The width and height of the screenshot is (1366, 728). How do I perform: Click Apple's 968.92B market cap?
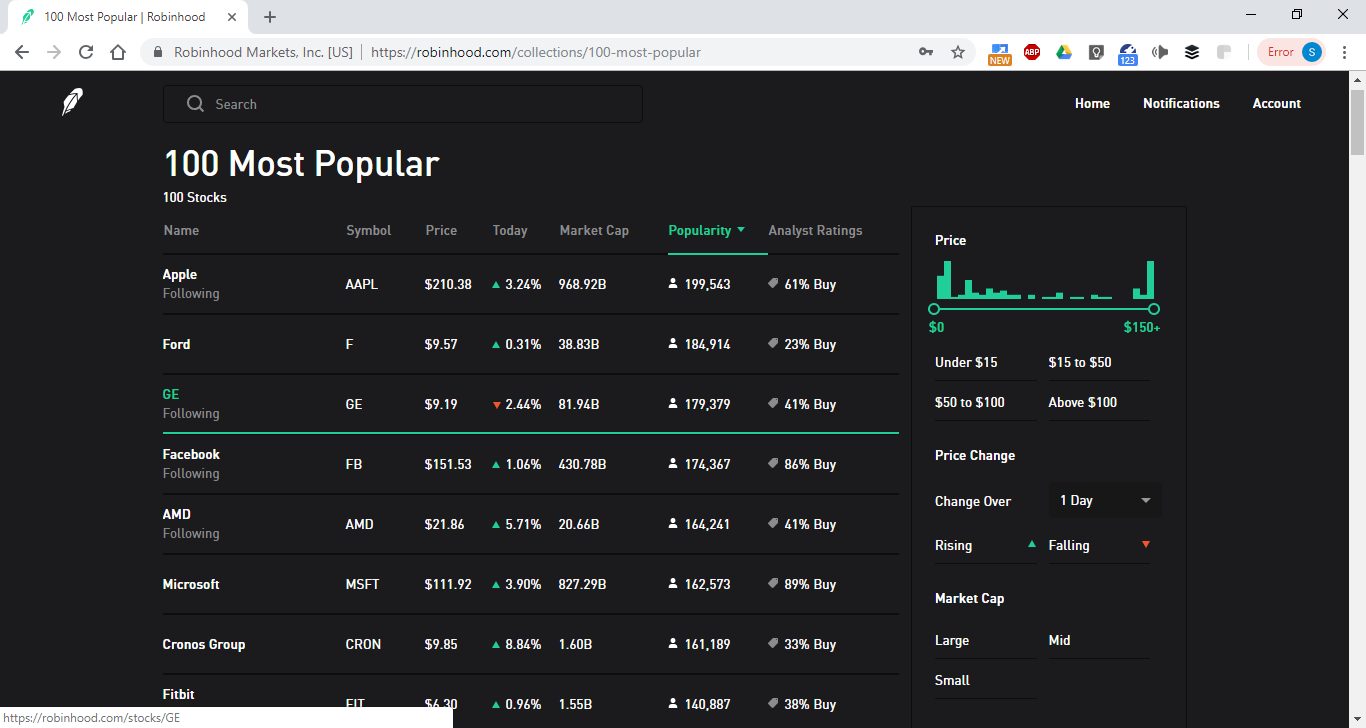tap(583, 284)
